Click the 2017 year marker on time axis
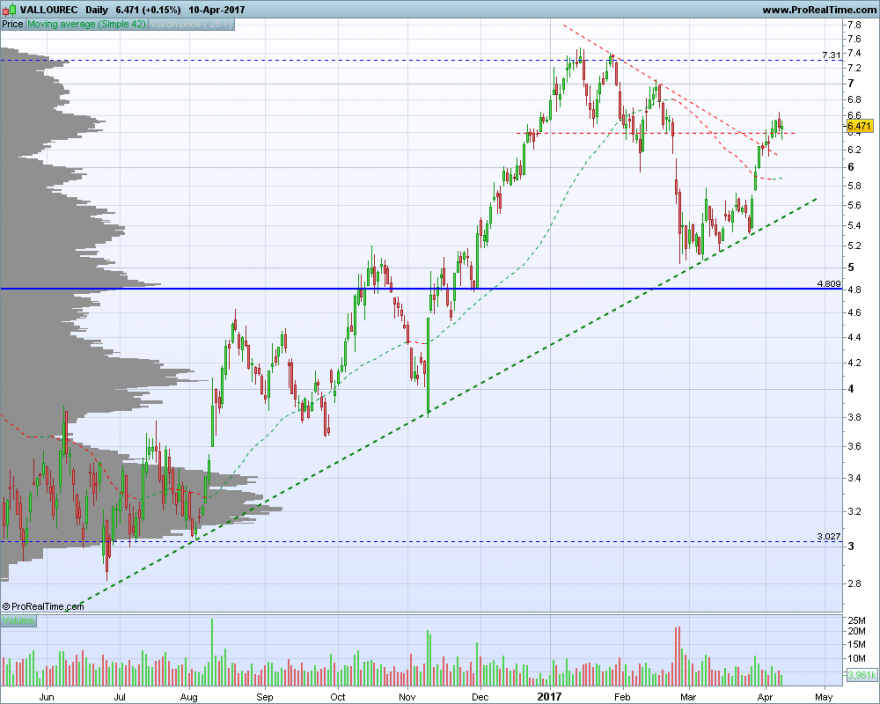Image resolution: width=880 pixels, height=704 pixels. [549, 697]
